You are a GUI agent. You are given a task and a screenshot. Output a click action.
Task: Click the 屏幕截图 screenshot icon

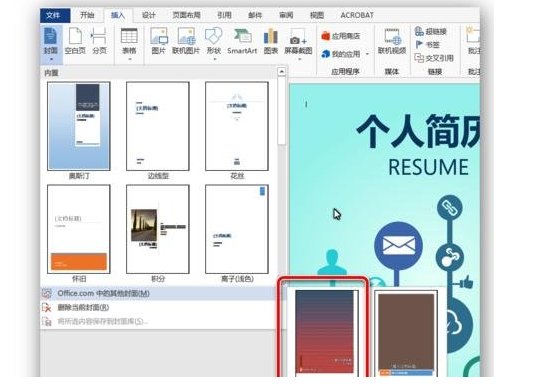(x=298, y=36)
